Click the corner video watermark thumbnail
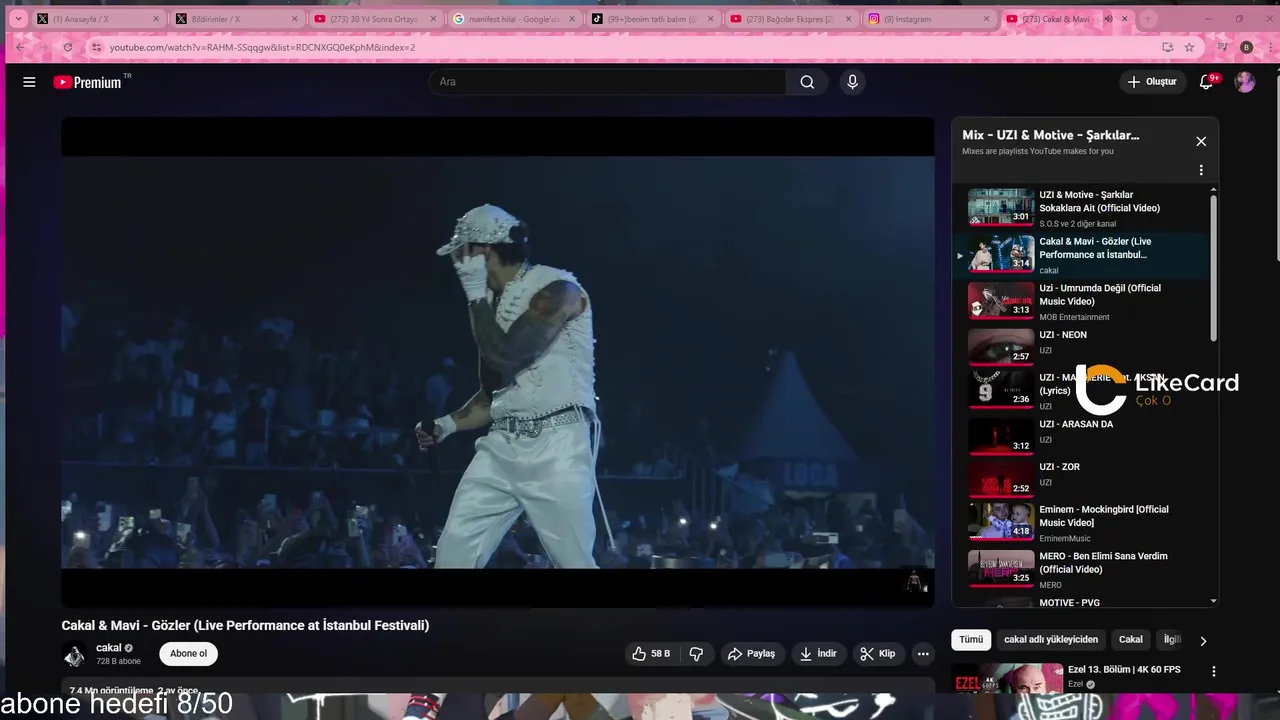The width and height of the screenshot is (1280, 720). [x=915, y=581]
